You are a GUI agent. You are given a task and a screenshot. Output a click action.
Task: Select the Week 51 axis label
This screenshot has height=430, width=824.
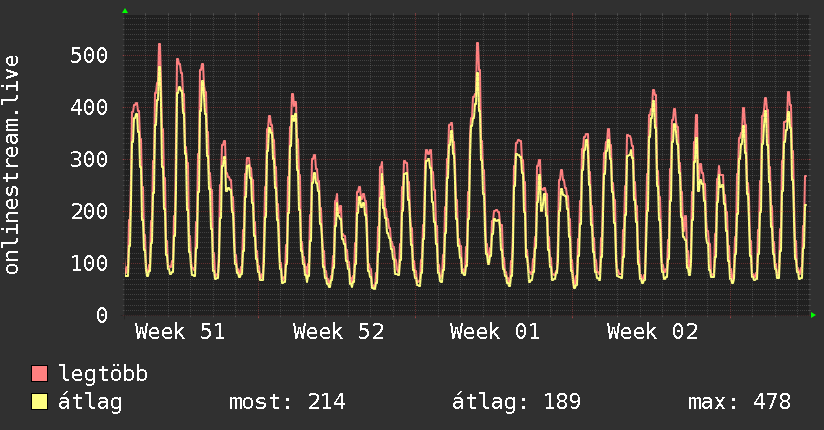tap(180, 332)
